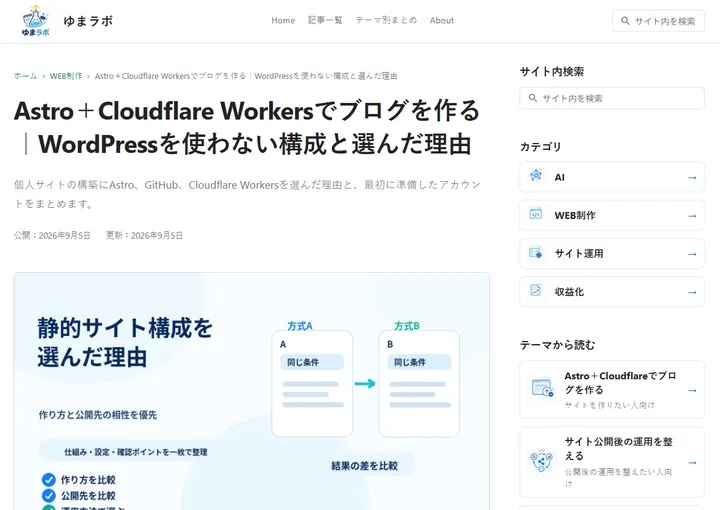
Task: Click the WEB制作 category code icon
Action: pyautogui.click(x=536, y=214)
